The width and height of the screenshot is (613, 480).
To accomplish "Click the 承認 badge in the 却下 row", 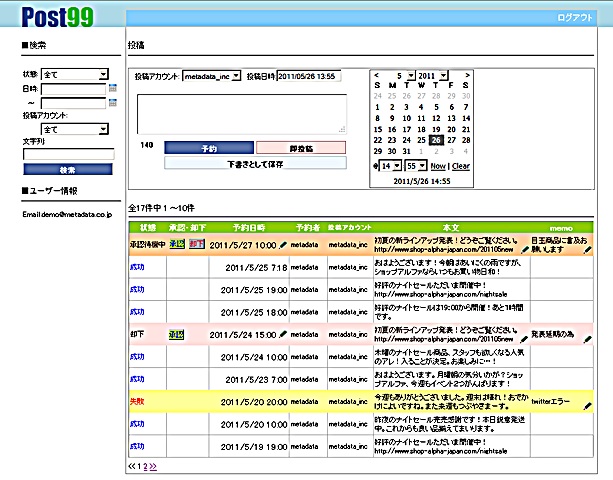I will click(x=176, y=333).
